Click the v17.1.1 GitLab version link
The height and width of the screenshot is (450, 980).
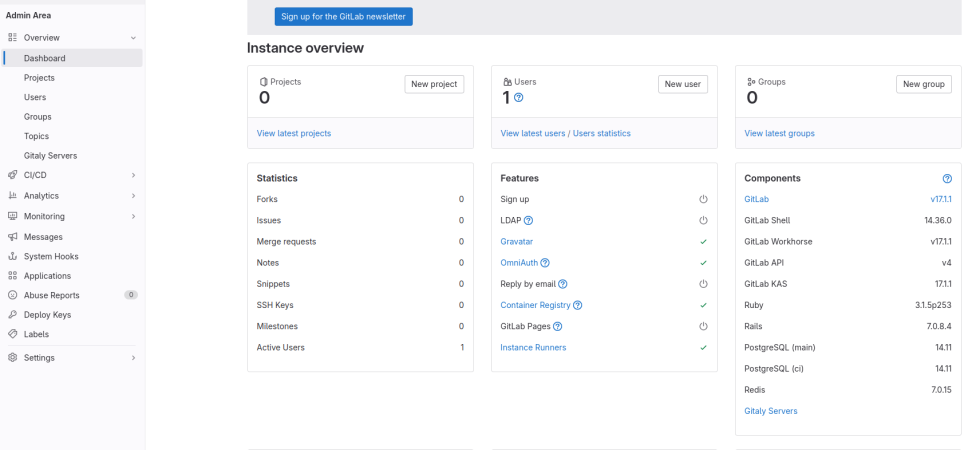click(x=941, y=199)
